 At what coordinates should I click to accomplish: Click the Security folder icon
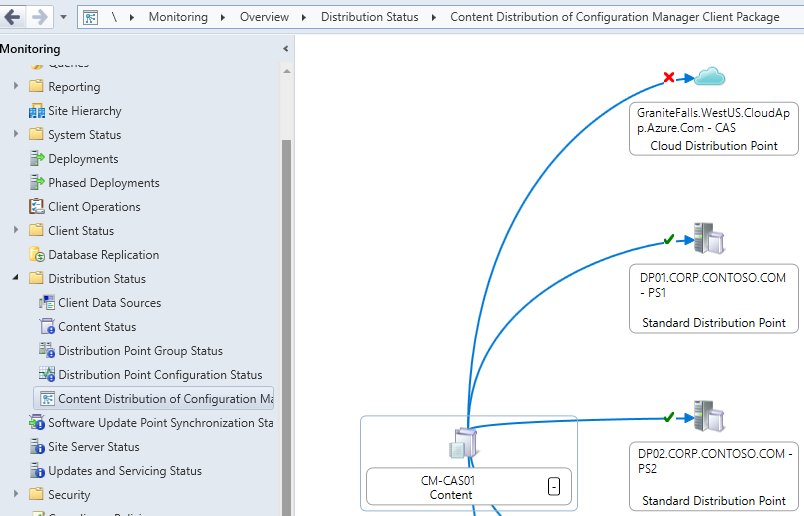tap(36, 493)
